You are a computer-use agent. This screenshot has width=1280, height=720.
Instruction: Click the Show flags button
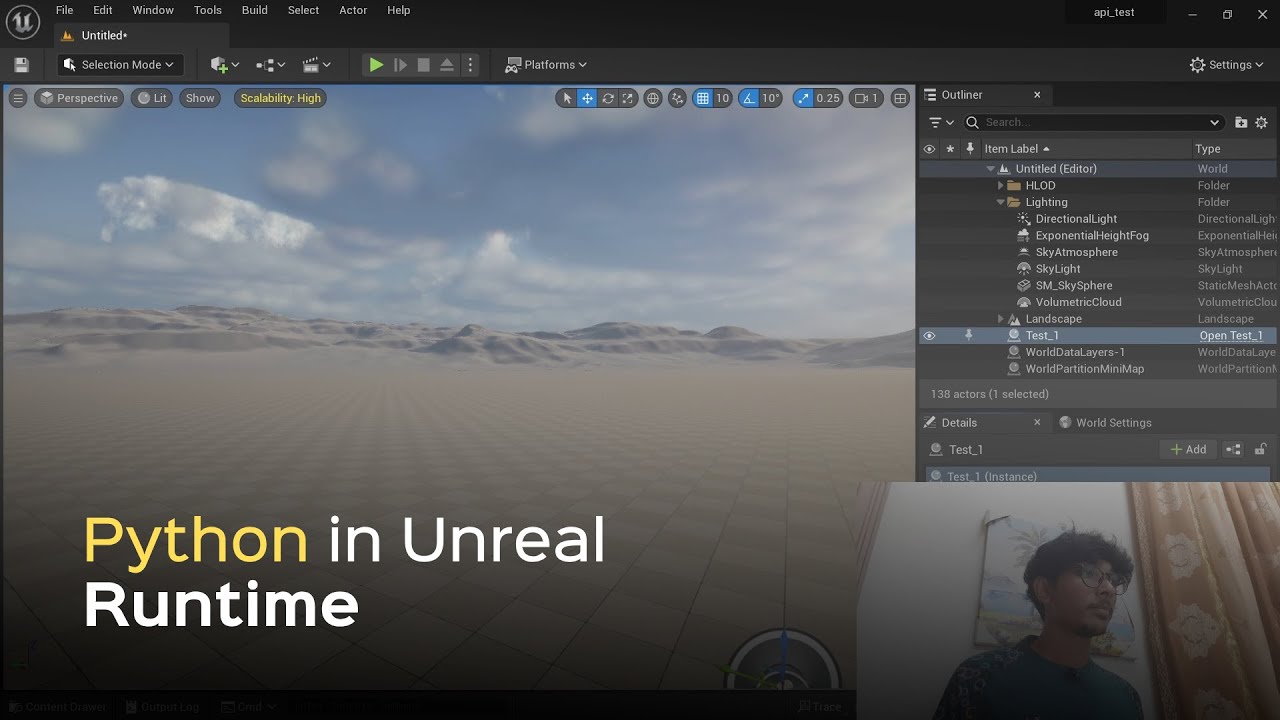tap(200, 98)
